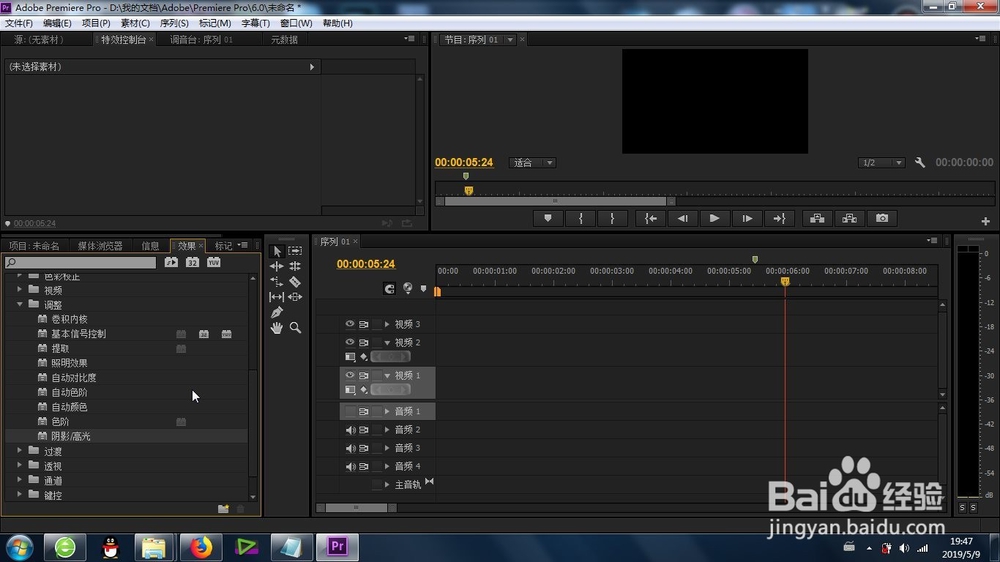Open the 序列(S) menu

pyautogui.click(x=174, y=23)
